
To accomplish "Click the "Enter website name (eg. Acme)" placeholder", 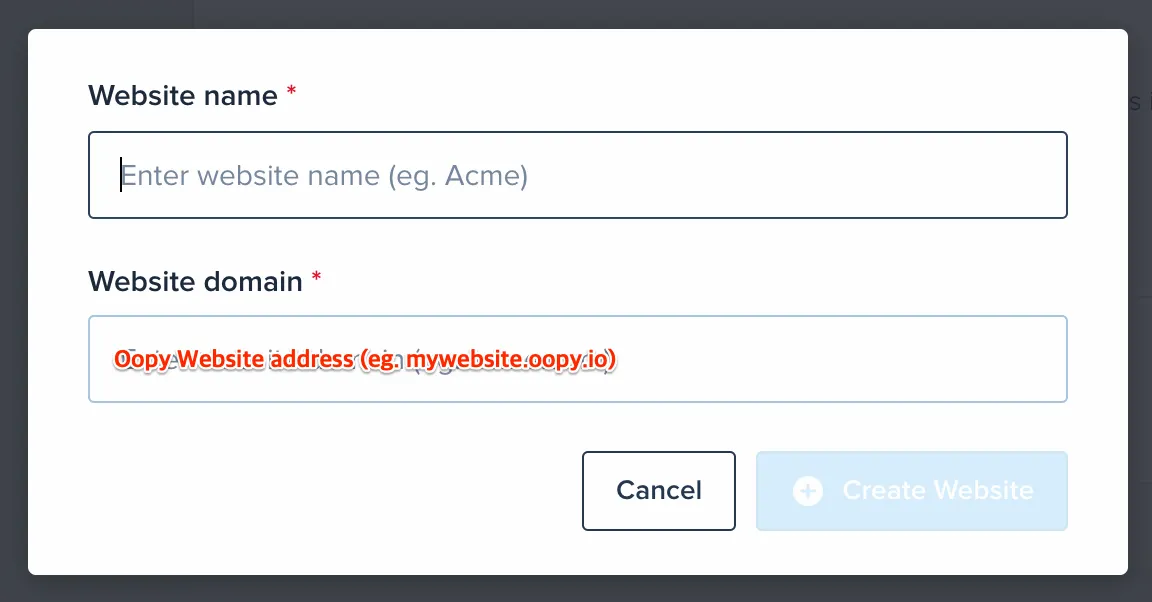I will point(325,177).
